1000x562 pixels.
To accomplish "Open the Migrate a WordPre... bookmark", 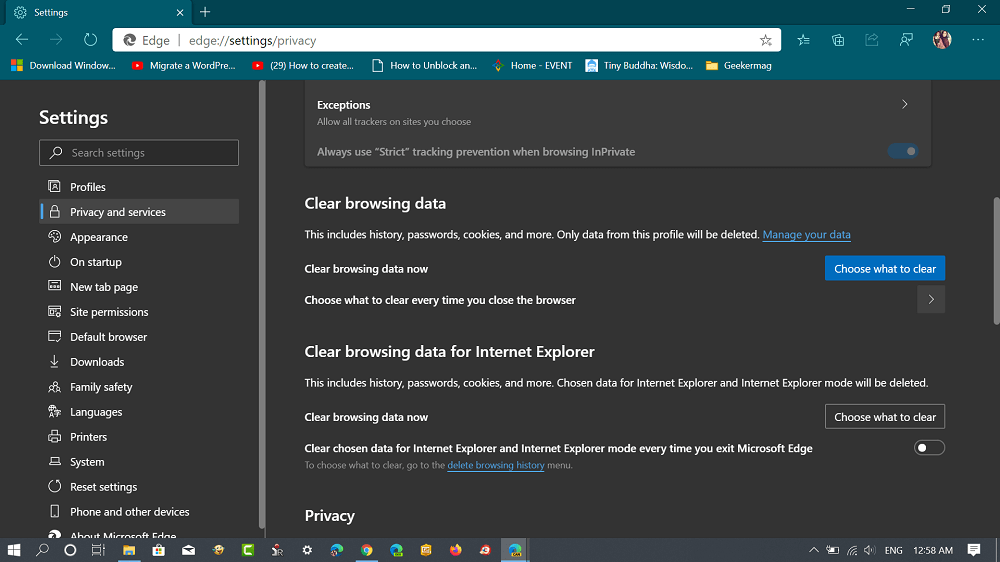I will (x=184, y=65).
